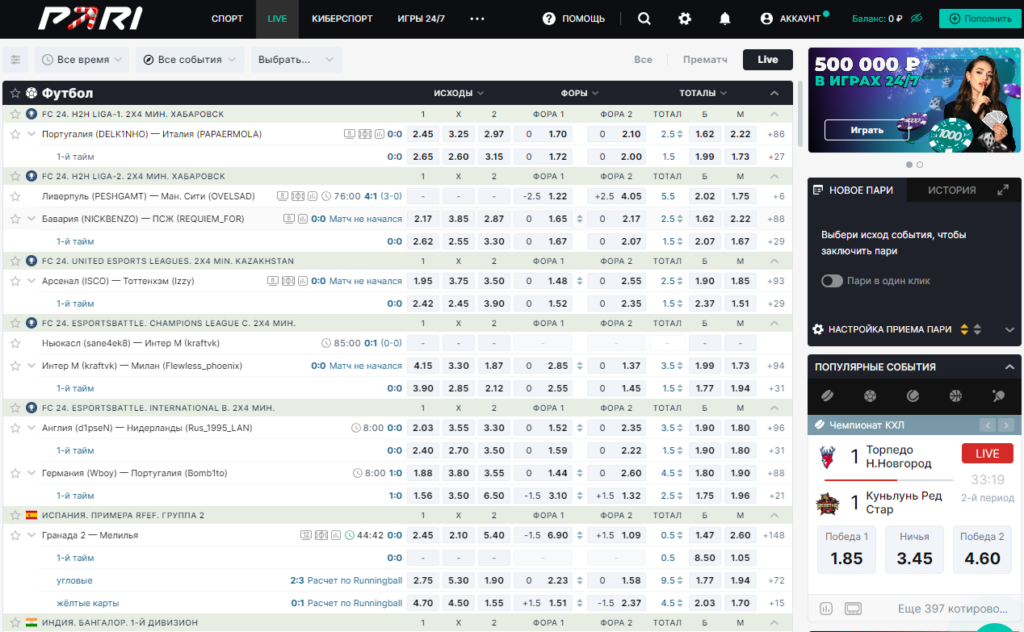Toggle the balance visibility eye icon

[916, 18]
